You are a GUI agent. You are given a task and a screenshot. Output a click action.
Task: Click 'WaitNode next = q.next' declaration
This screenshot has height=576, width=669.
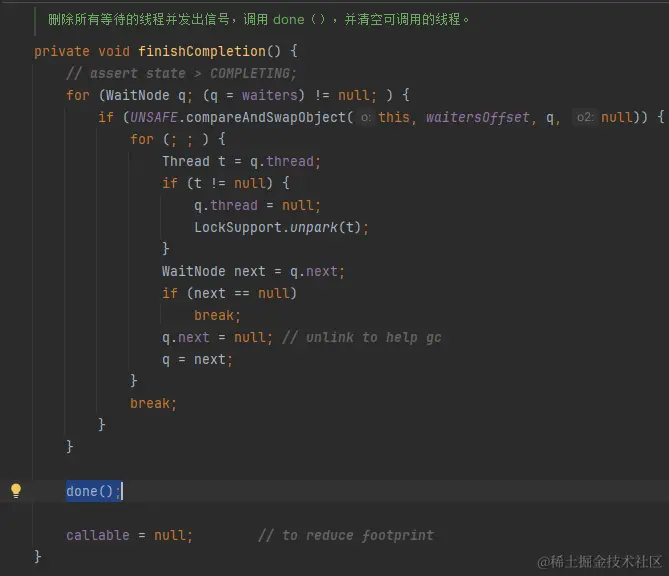click(x=253, y=271)
